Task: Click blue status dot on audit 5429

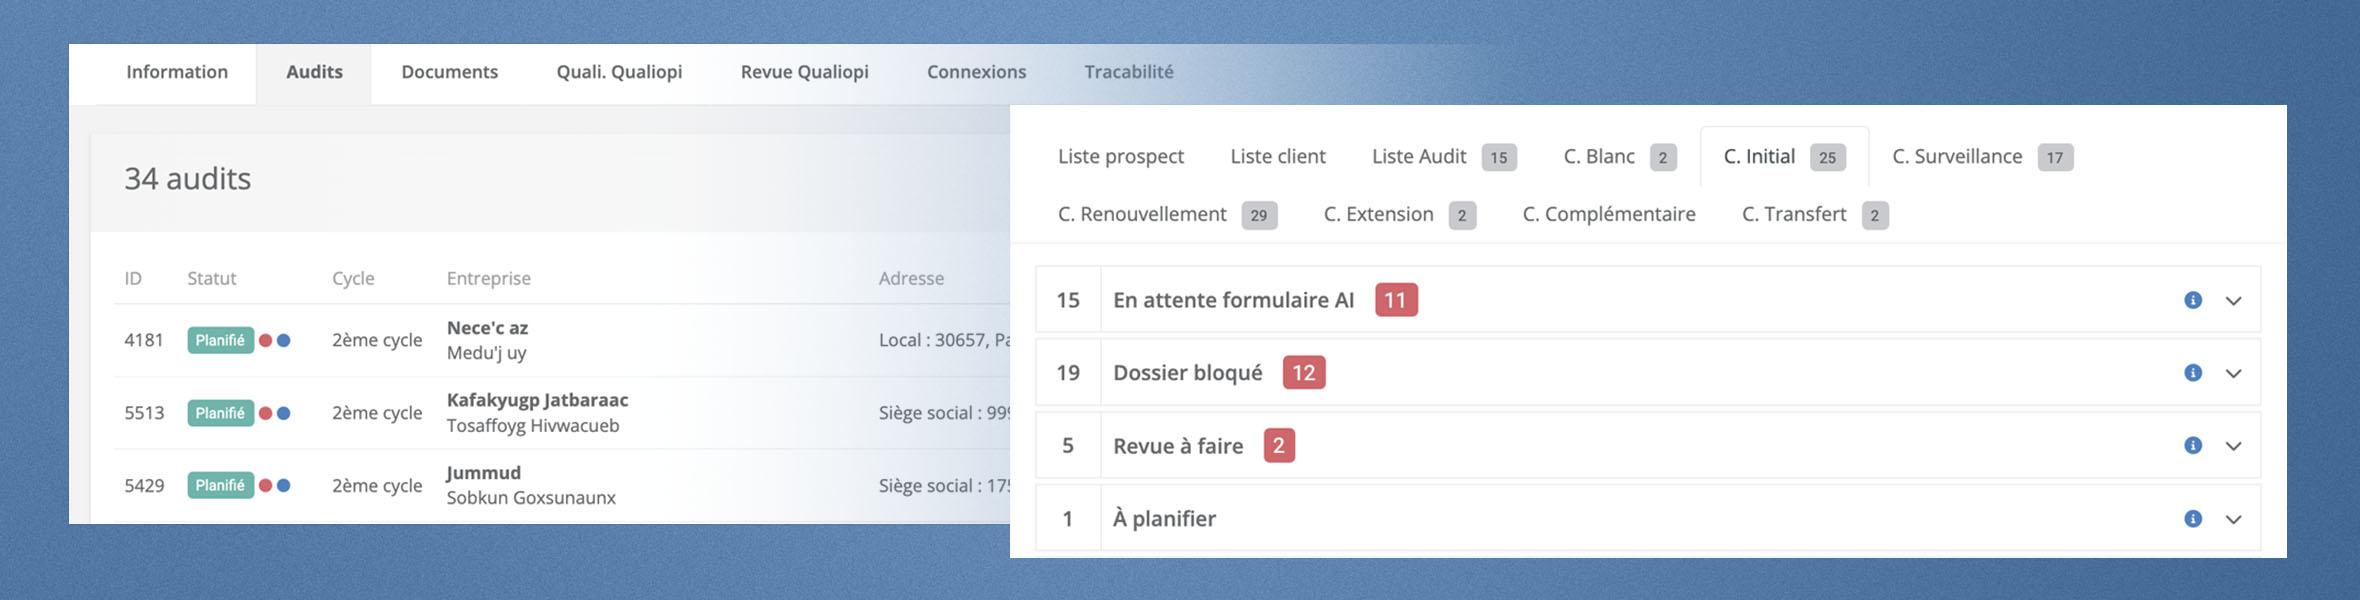Action: coord(284,486)
